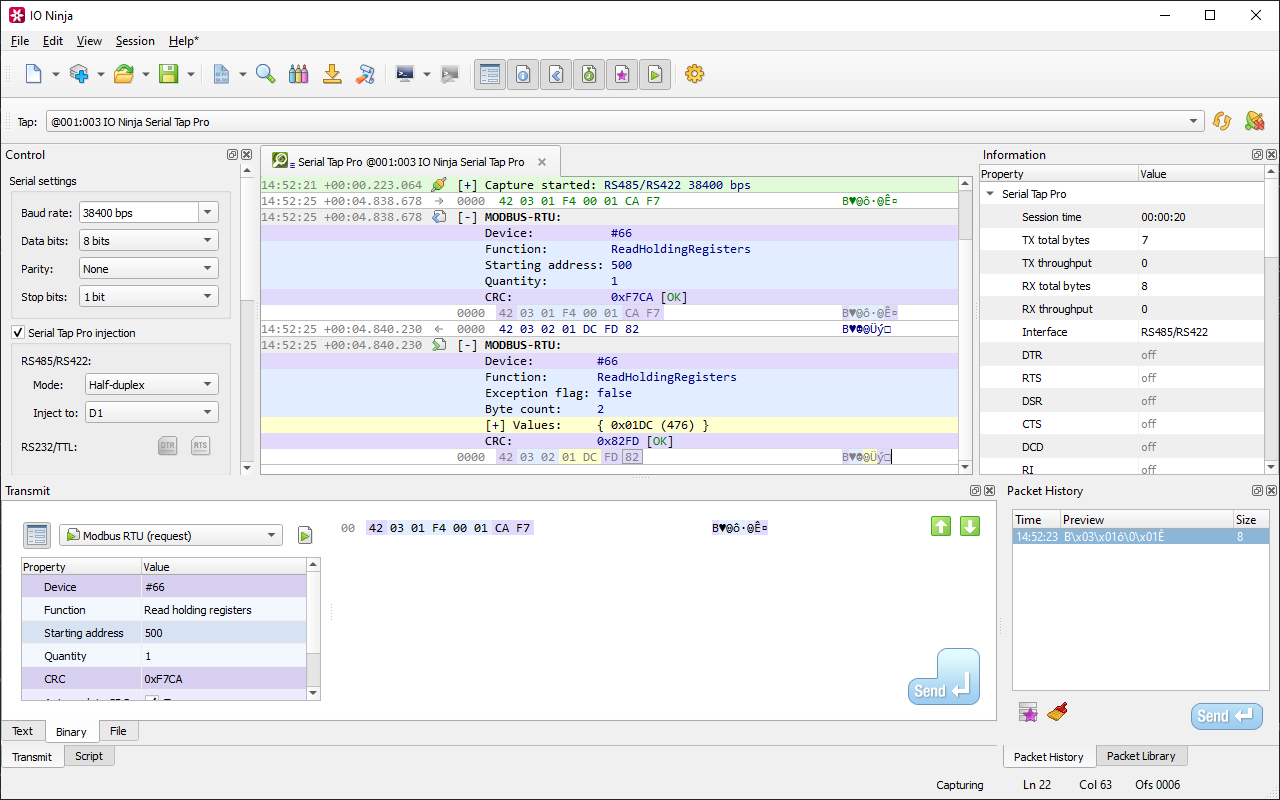Click the log vertical scrollbar down arrow
This screenshot has height=800, width=1280.
click(965, 467)
